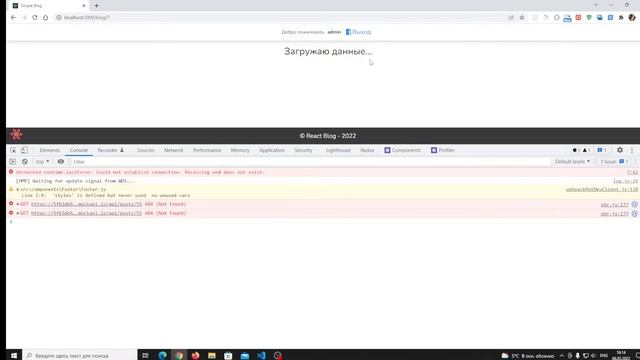The width and height of the screenshot is (640, 360).
Task: Open the Performance tab
Action: point(207,150)
